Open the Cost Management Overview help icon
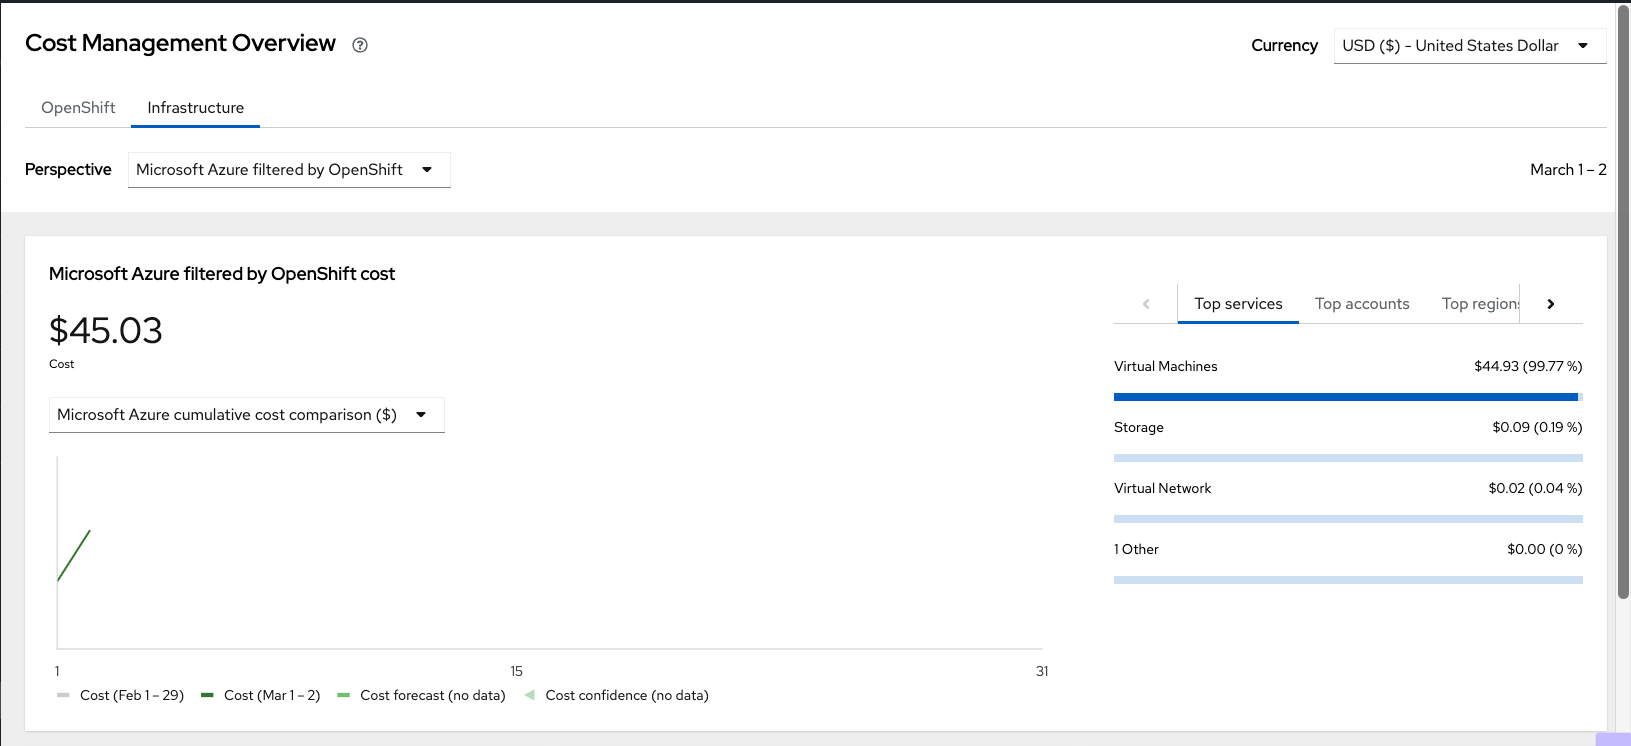1631x746 pixels. click(x=360, y=45)
